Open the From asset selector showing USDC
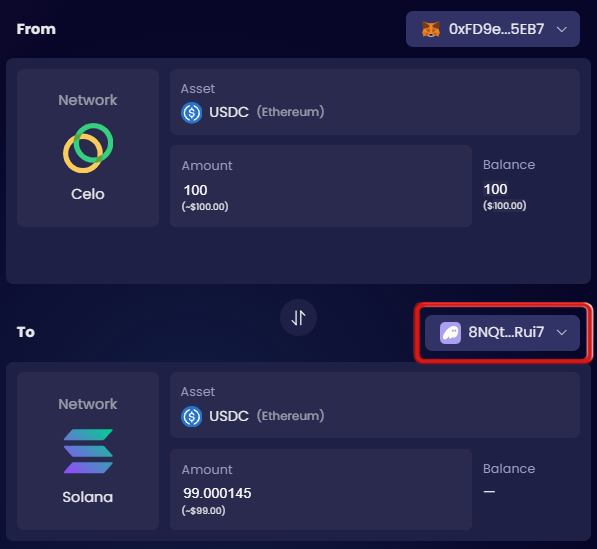This screenshot has height=549, width=597. pyautogui.click(x=375, y=102)
